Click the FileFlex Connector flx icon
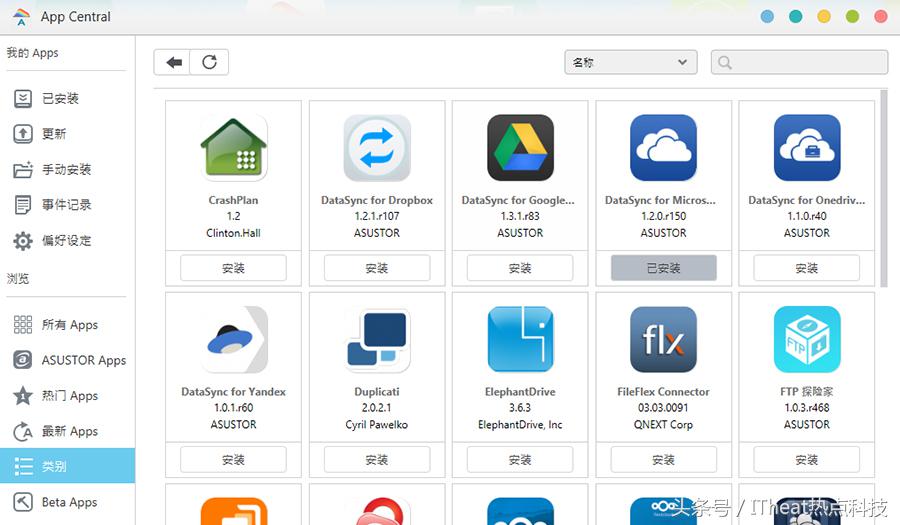Image resolution: width=900 pixels, height=525 pixels. coord(664,340)
